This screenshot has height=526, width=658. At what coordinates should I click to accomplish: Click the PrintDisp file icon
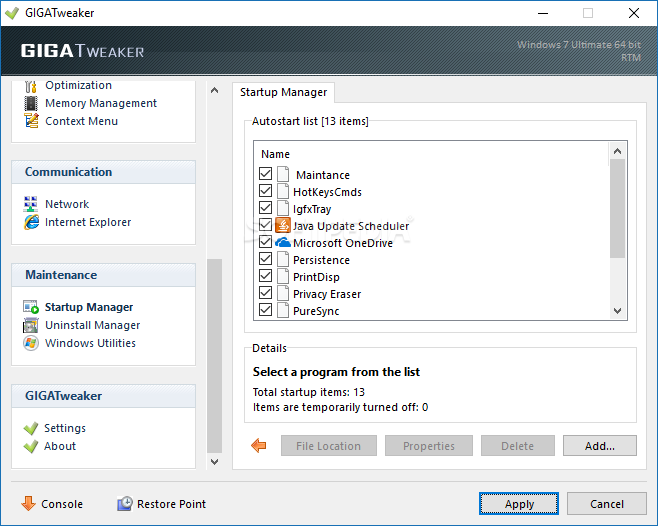(x=283, y=276)
